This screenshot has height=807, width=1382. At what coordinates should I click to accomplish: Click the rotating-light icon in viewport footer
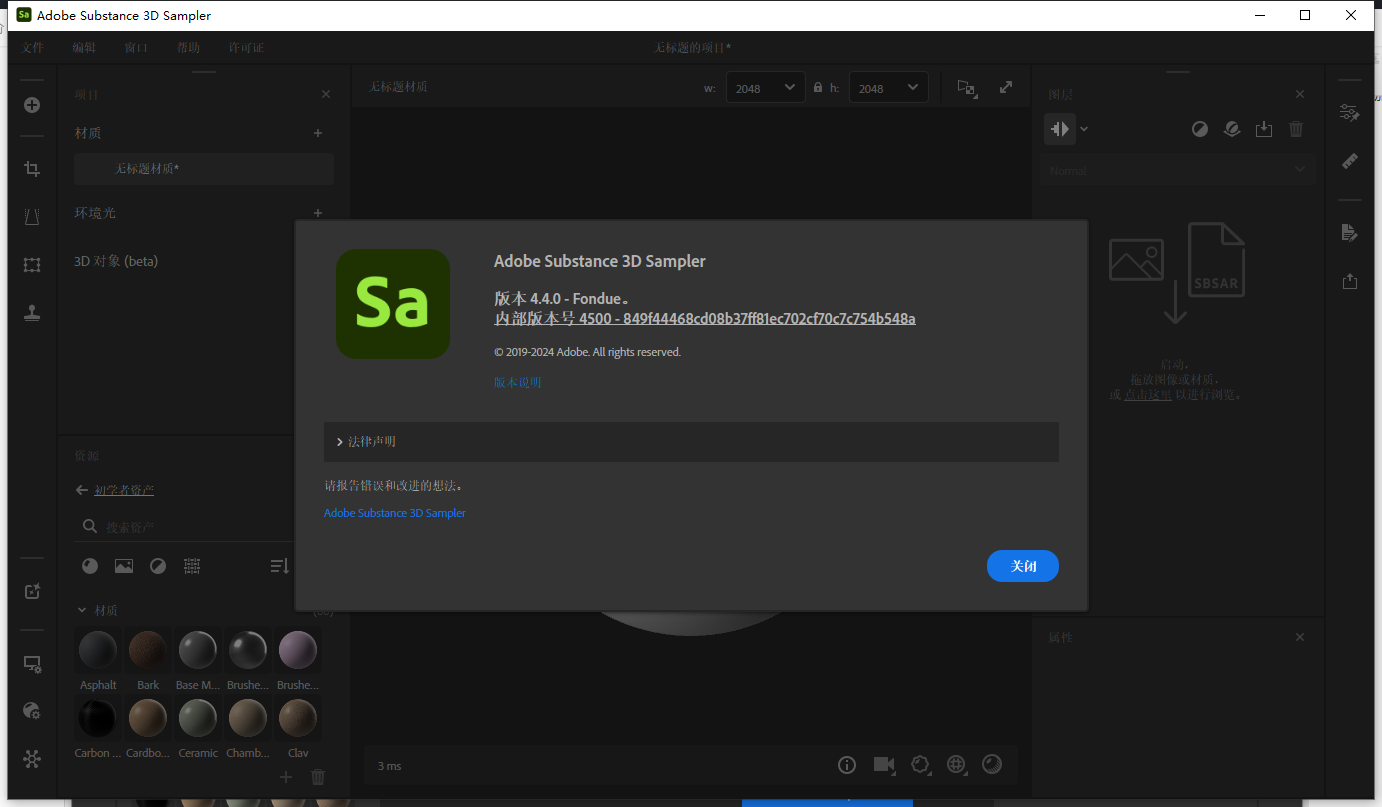921,765
